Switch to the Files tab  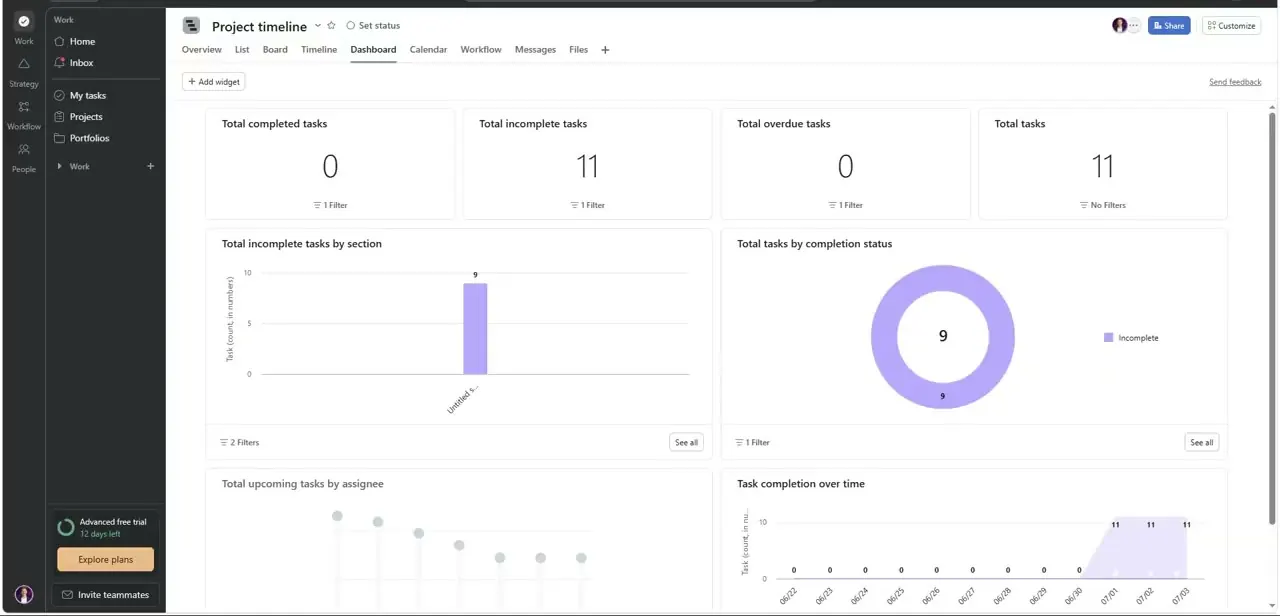click(578, 50)
